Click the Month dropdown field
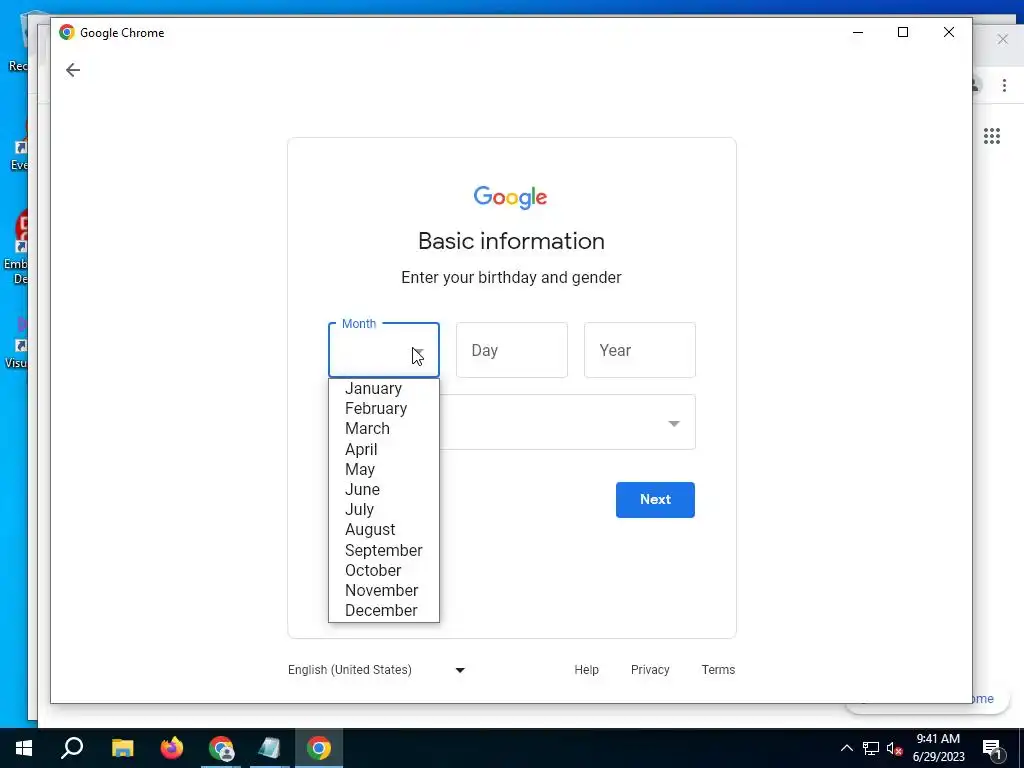The image size is (1024, 768). coord(383,350)
